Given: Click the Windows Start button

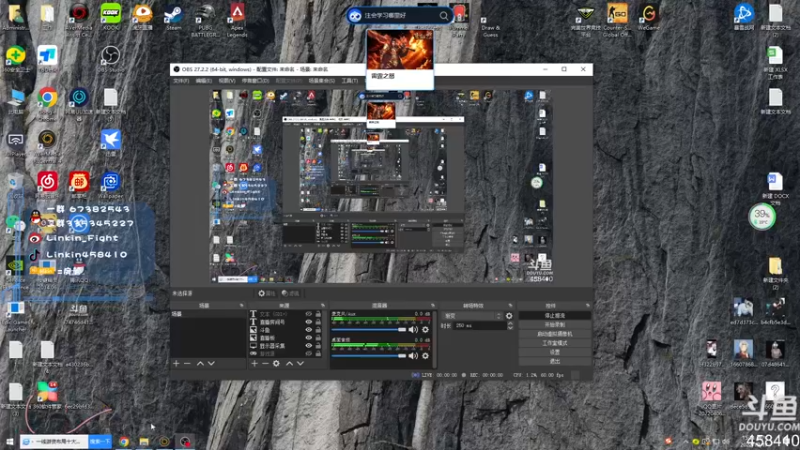Looking at the screenshot, I should click(x=9, y=441).
